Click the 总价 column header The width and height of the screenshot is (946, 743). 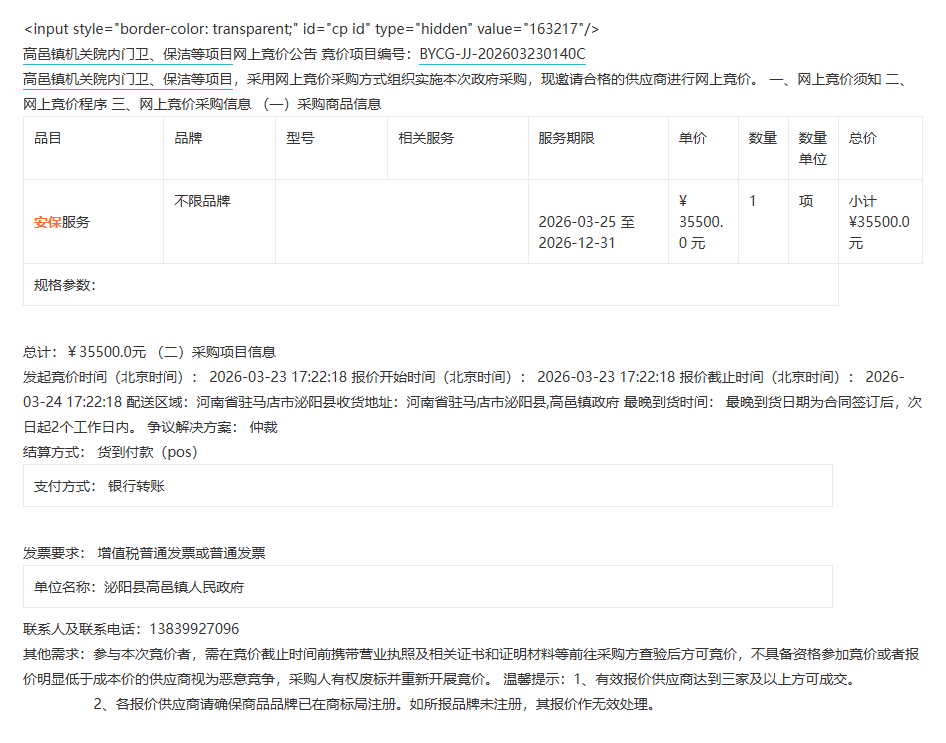862,138
